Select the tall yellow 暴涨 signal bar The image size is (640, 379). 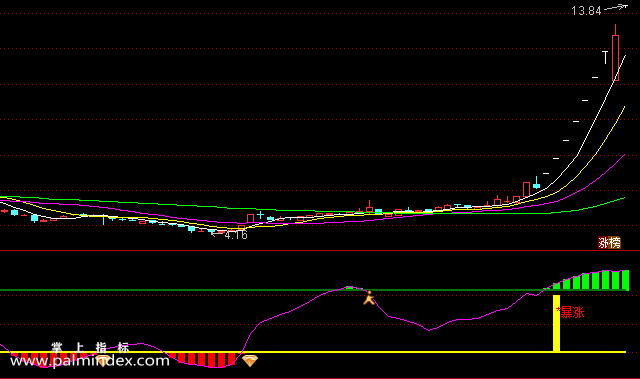[556, 323]
